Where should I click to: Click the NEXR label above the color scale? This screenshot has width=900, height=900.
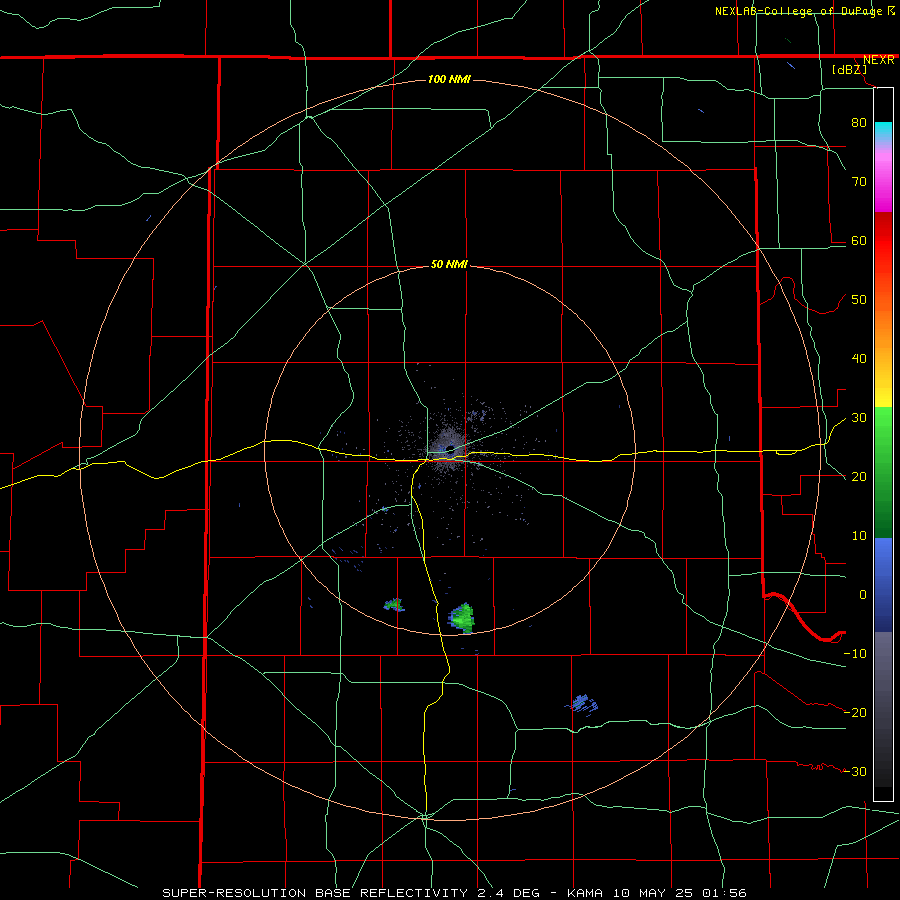pyautogui.click(x=879, y=60)
